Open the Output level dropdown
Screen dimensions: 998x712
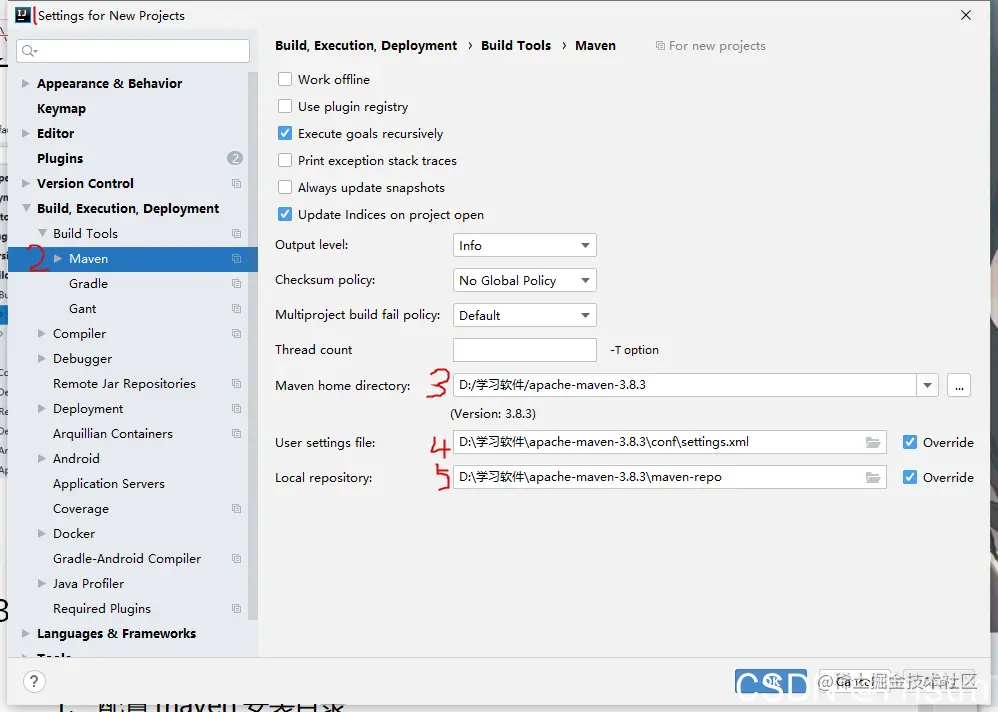coord(524,246)
